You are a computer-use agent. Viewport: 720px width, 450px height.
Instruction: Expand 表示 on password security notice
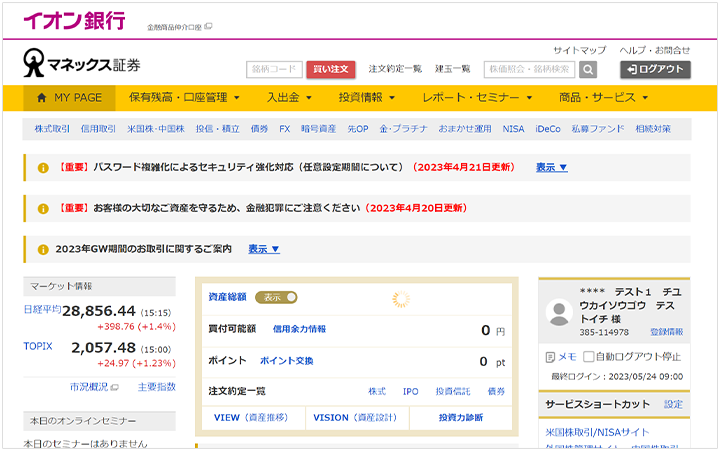point(551,167)
